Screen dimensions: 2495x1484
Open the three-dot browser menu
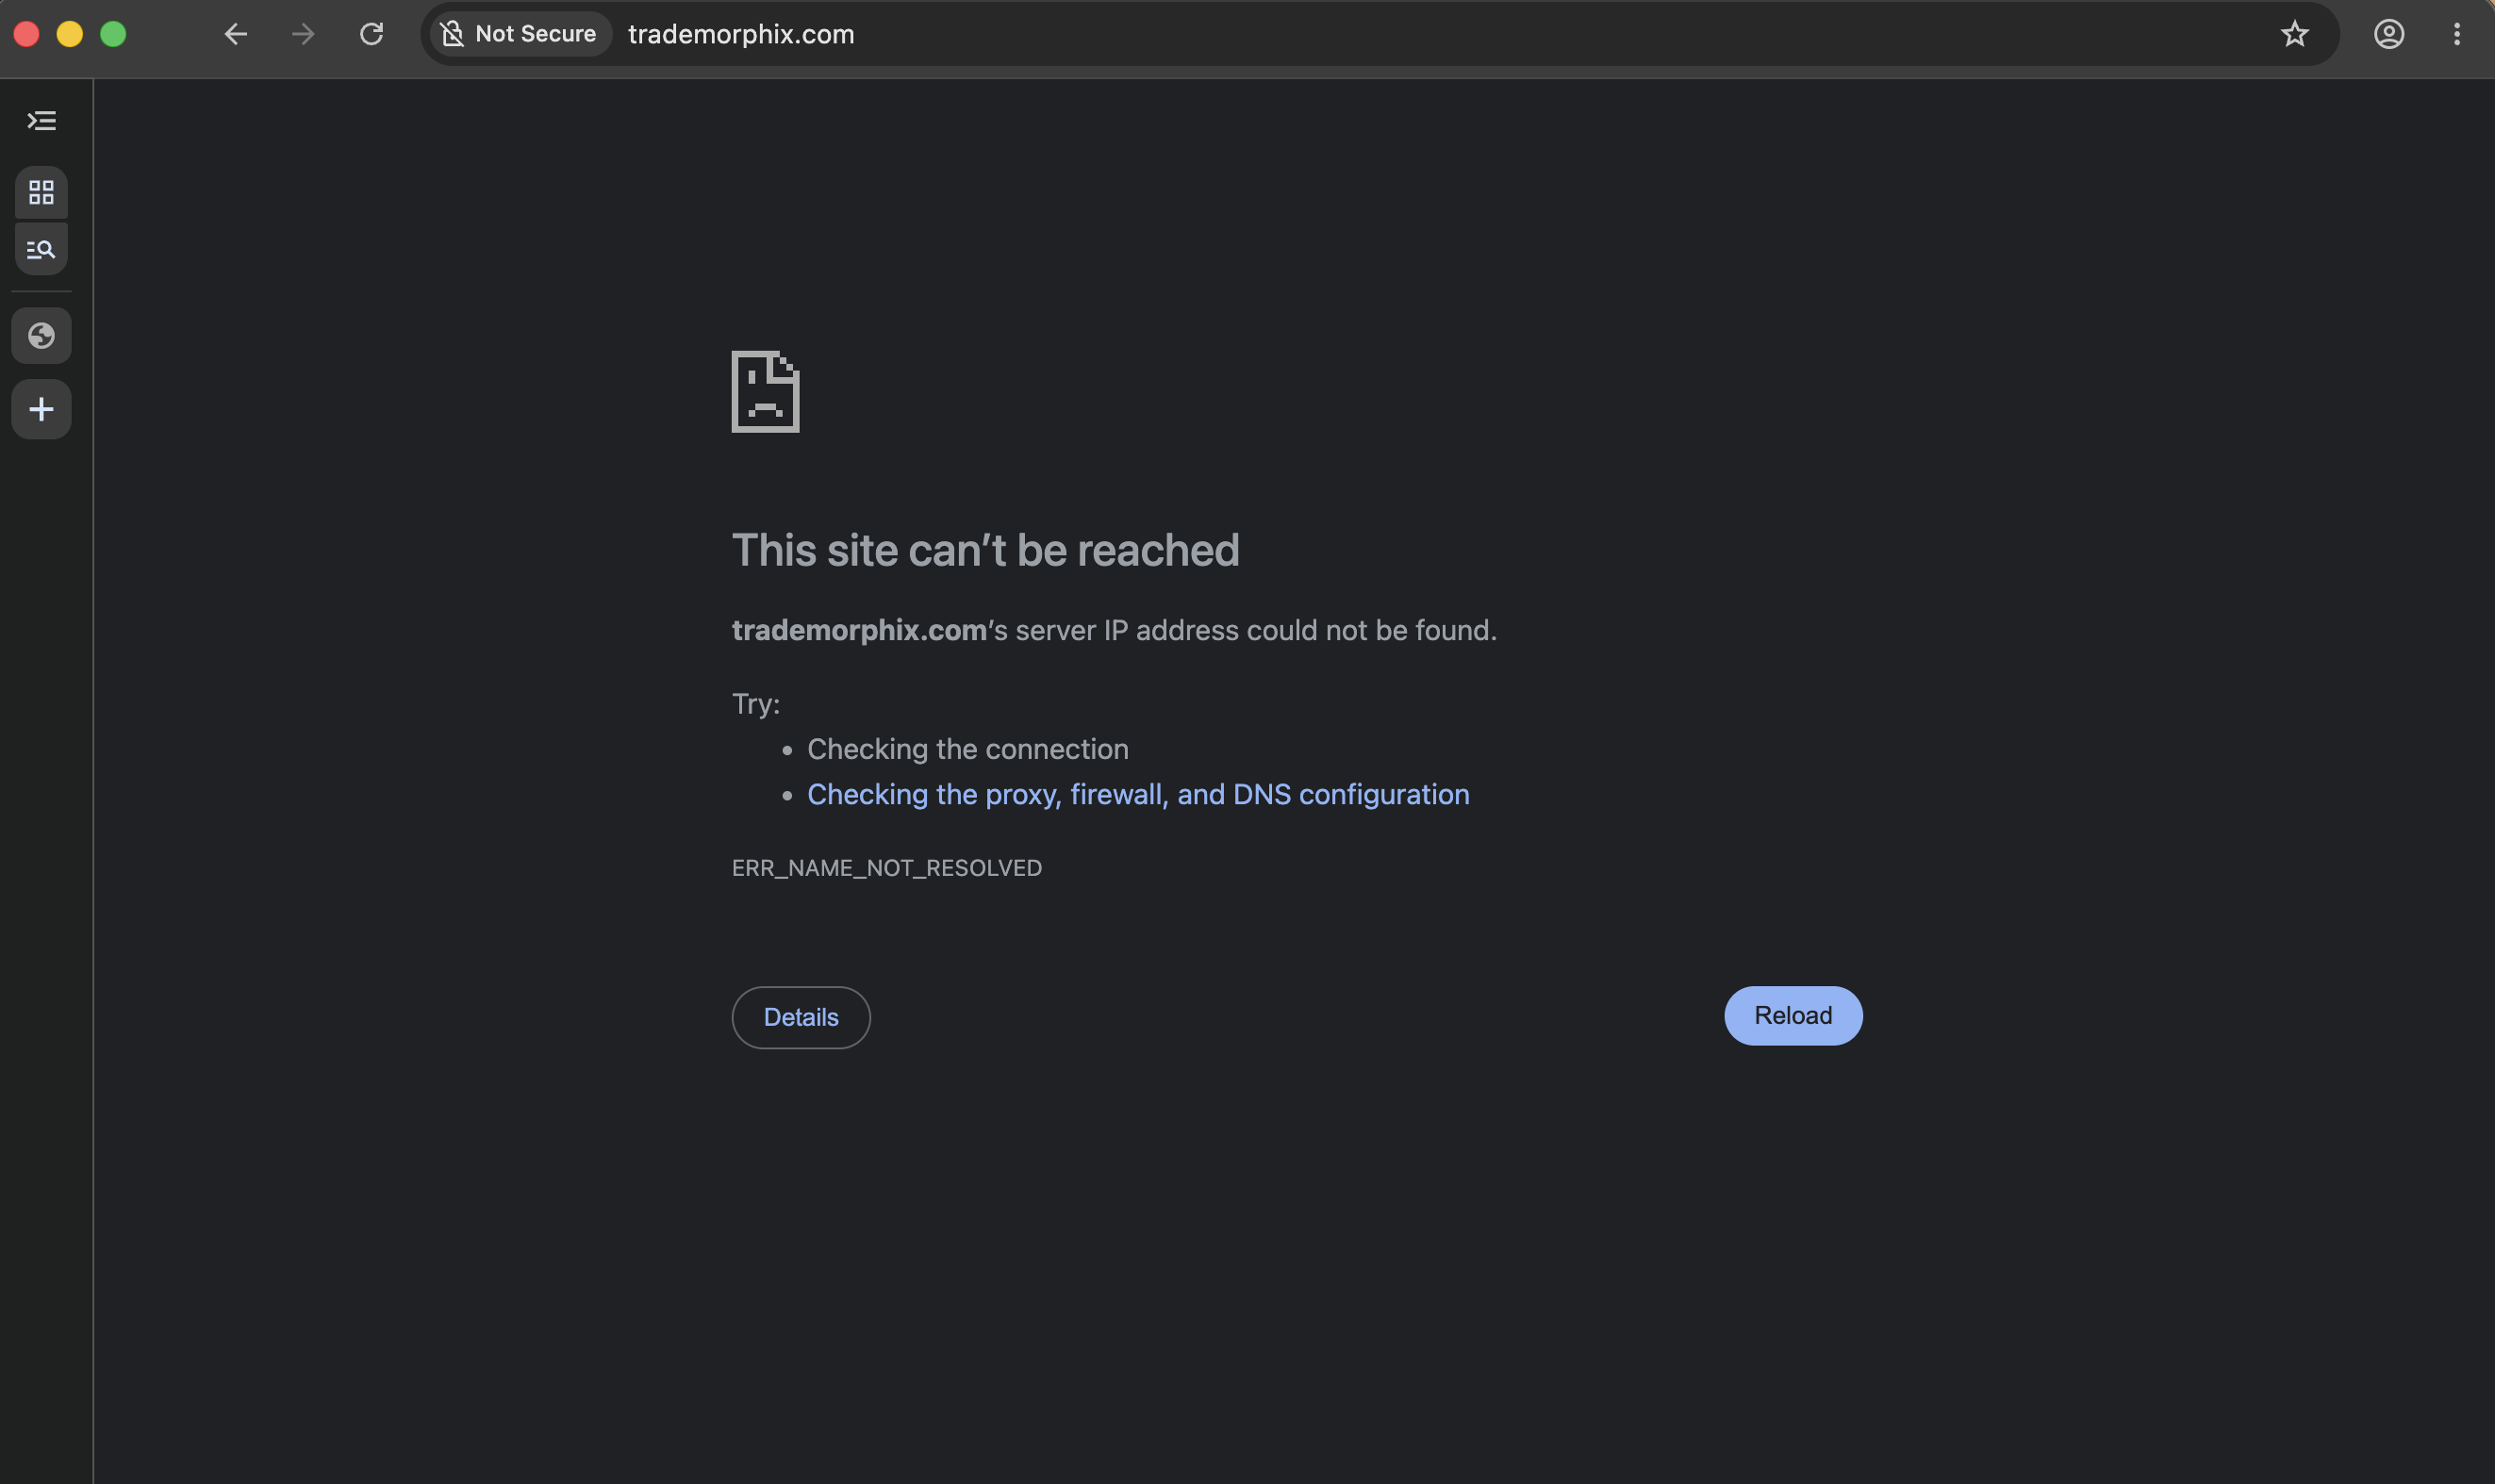2456,34
